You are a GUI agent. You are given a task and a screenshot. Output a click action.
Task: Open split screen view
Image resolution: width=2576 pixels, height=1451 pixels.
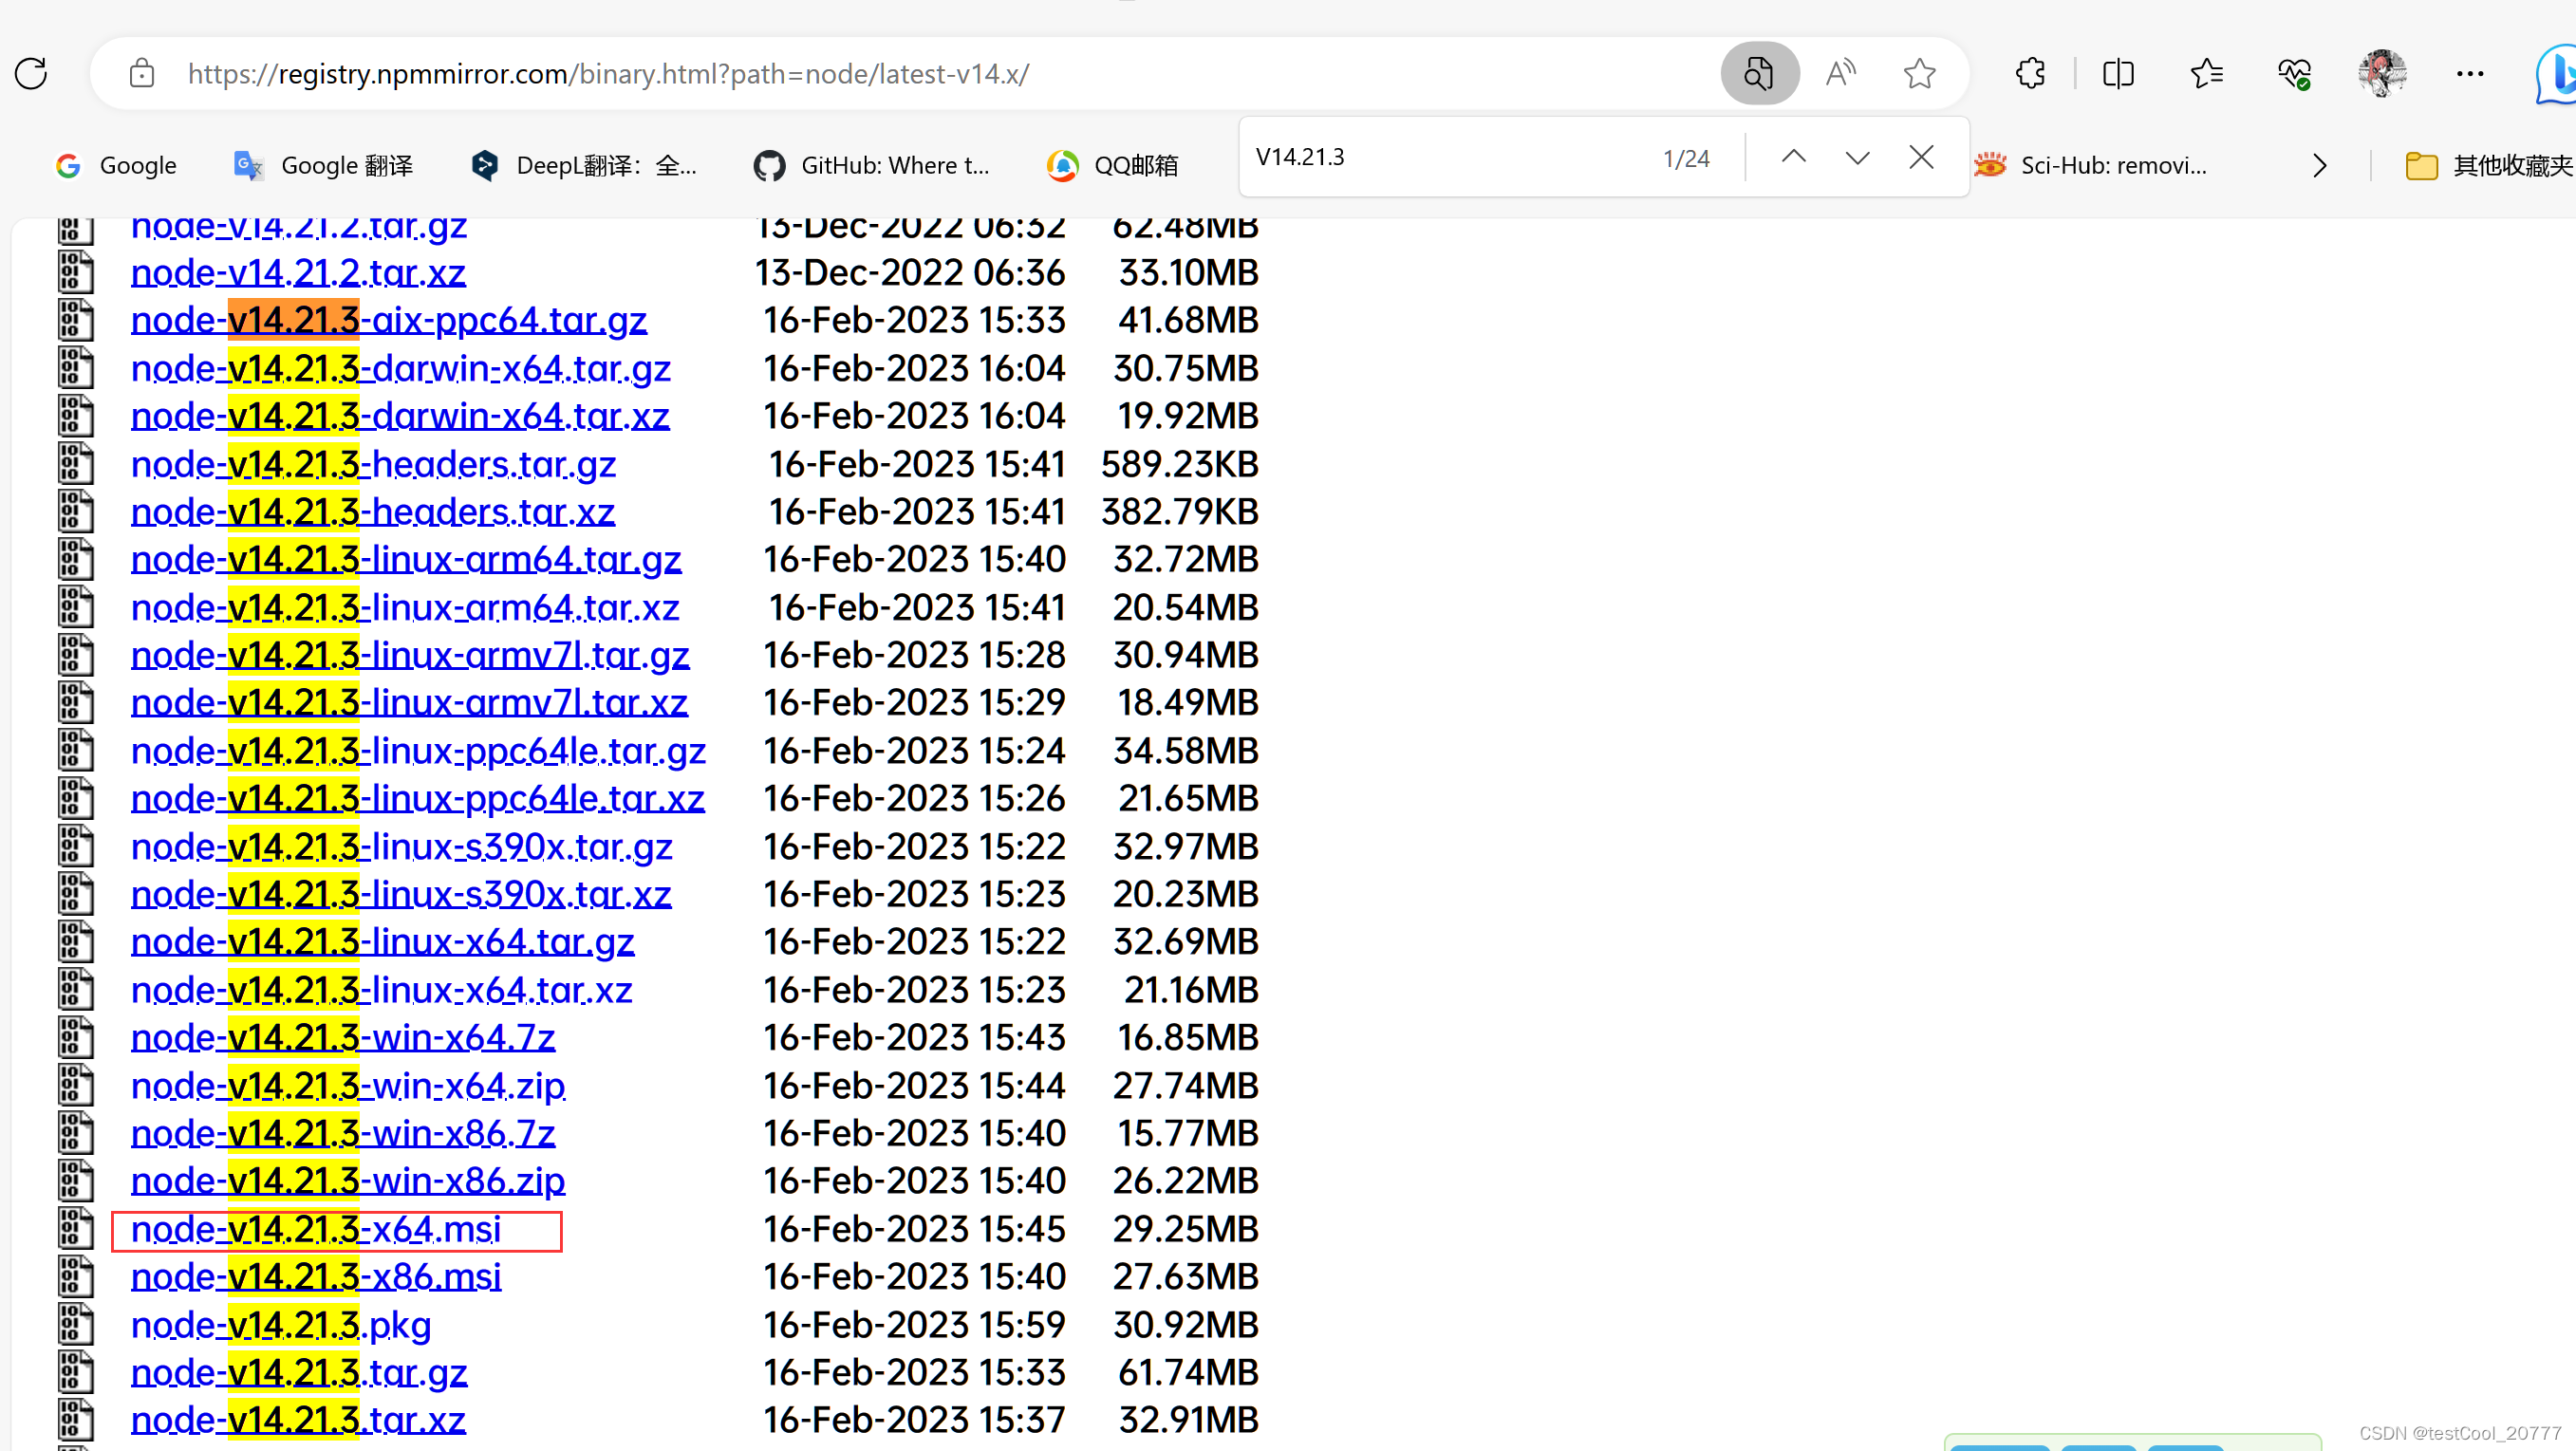click(x=2118, y=73)
